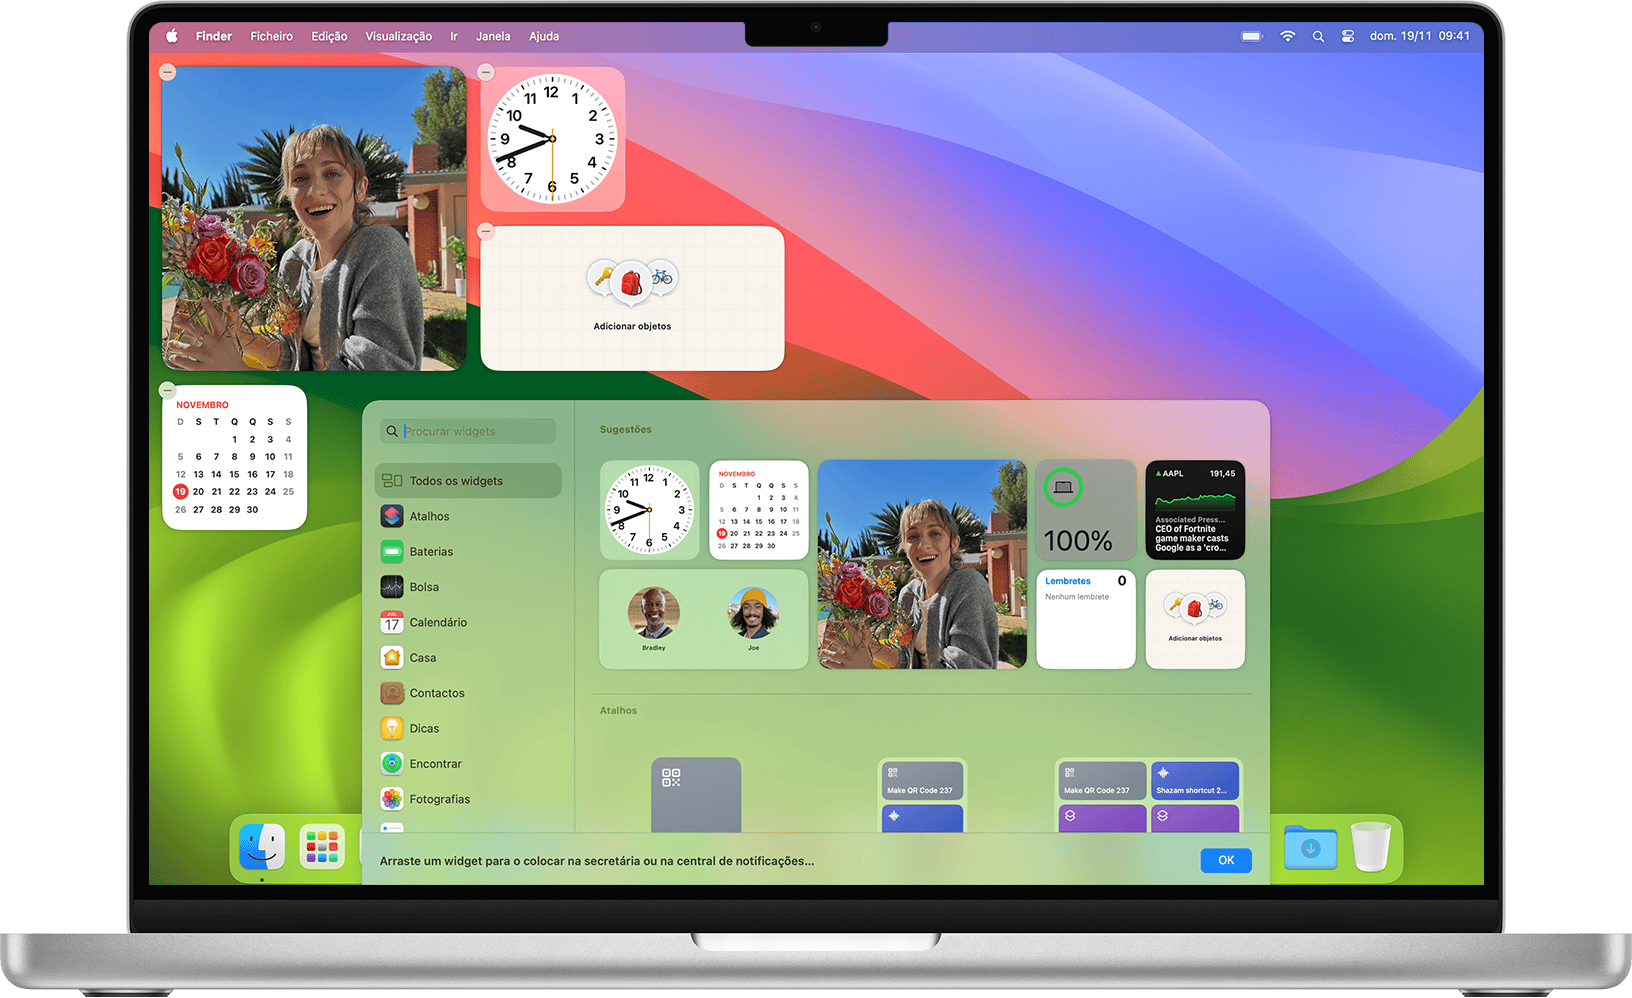Screen dimensions: 1632x998
Task: Open Launchpad from the Dock
Action: coord(322,847)
